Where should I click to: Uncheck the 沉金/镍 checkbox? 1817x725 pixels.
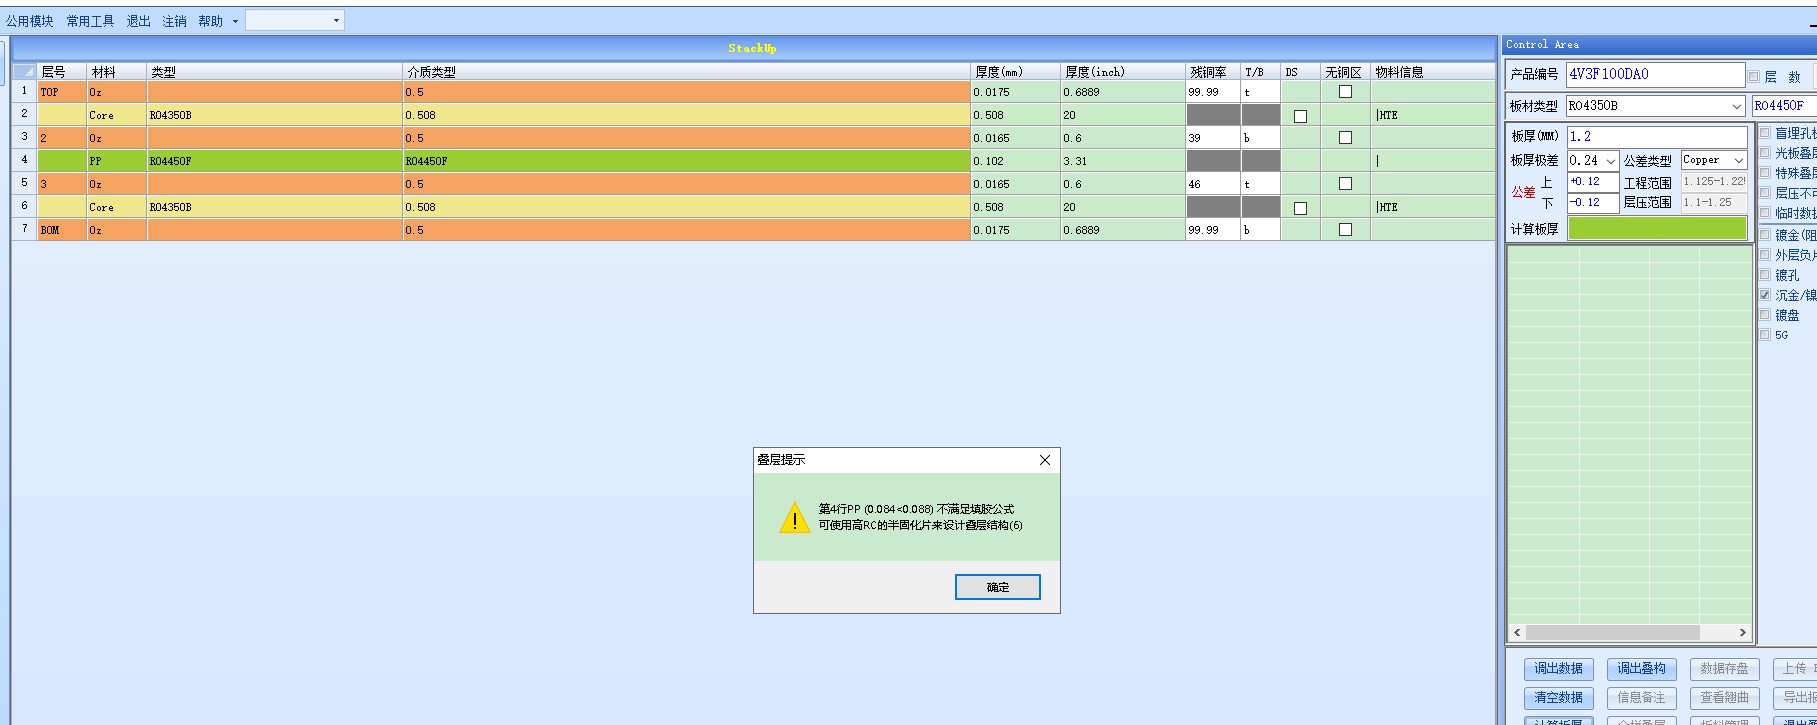[1765, 295]
